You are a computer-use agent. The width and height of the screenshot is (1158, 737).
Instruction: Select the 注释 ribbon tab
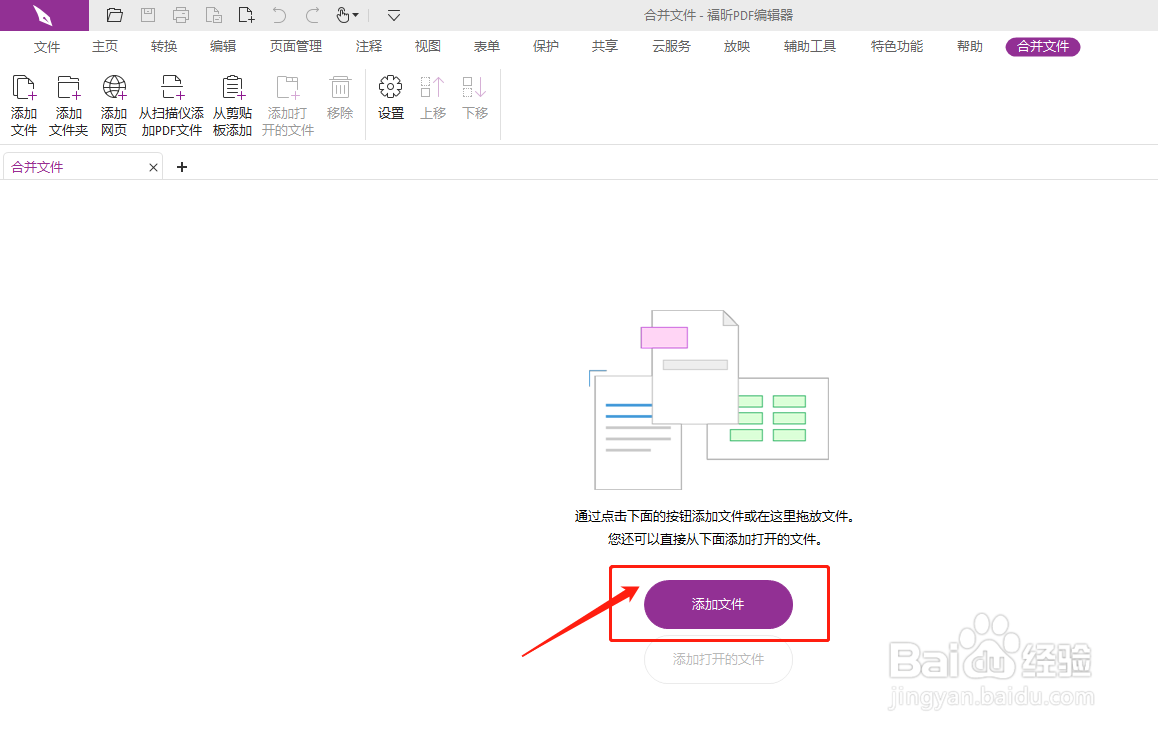click(x=369, y=47)
